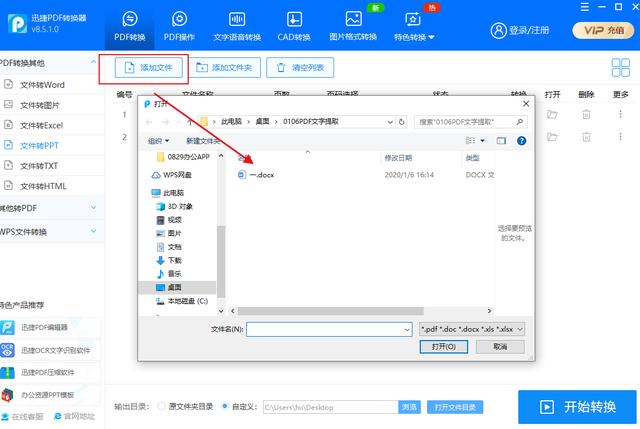Open dialog help icon
The height and width of the screenshot is (429, 640).
click(521, 141)
